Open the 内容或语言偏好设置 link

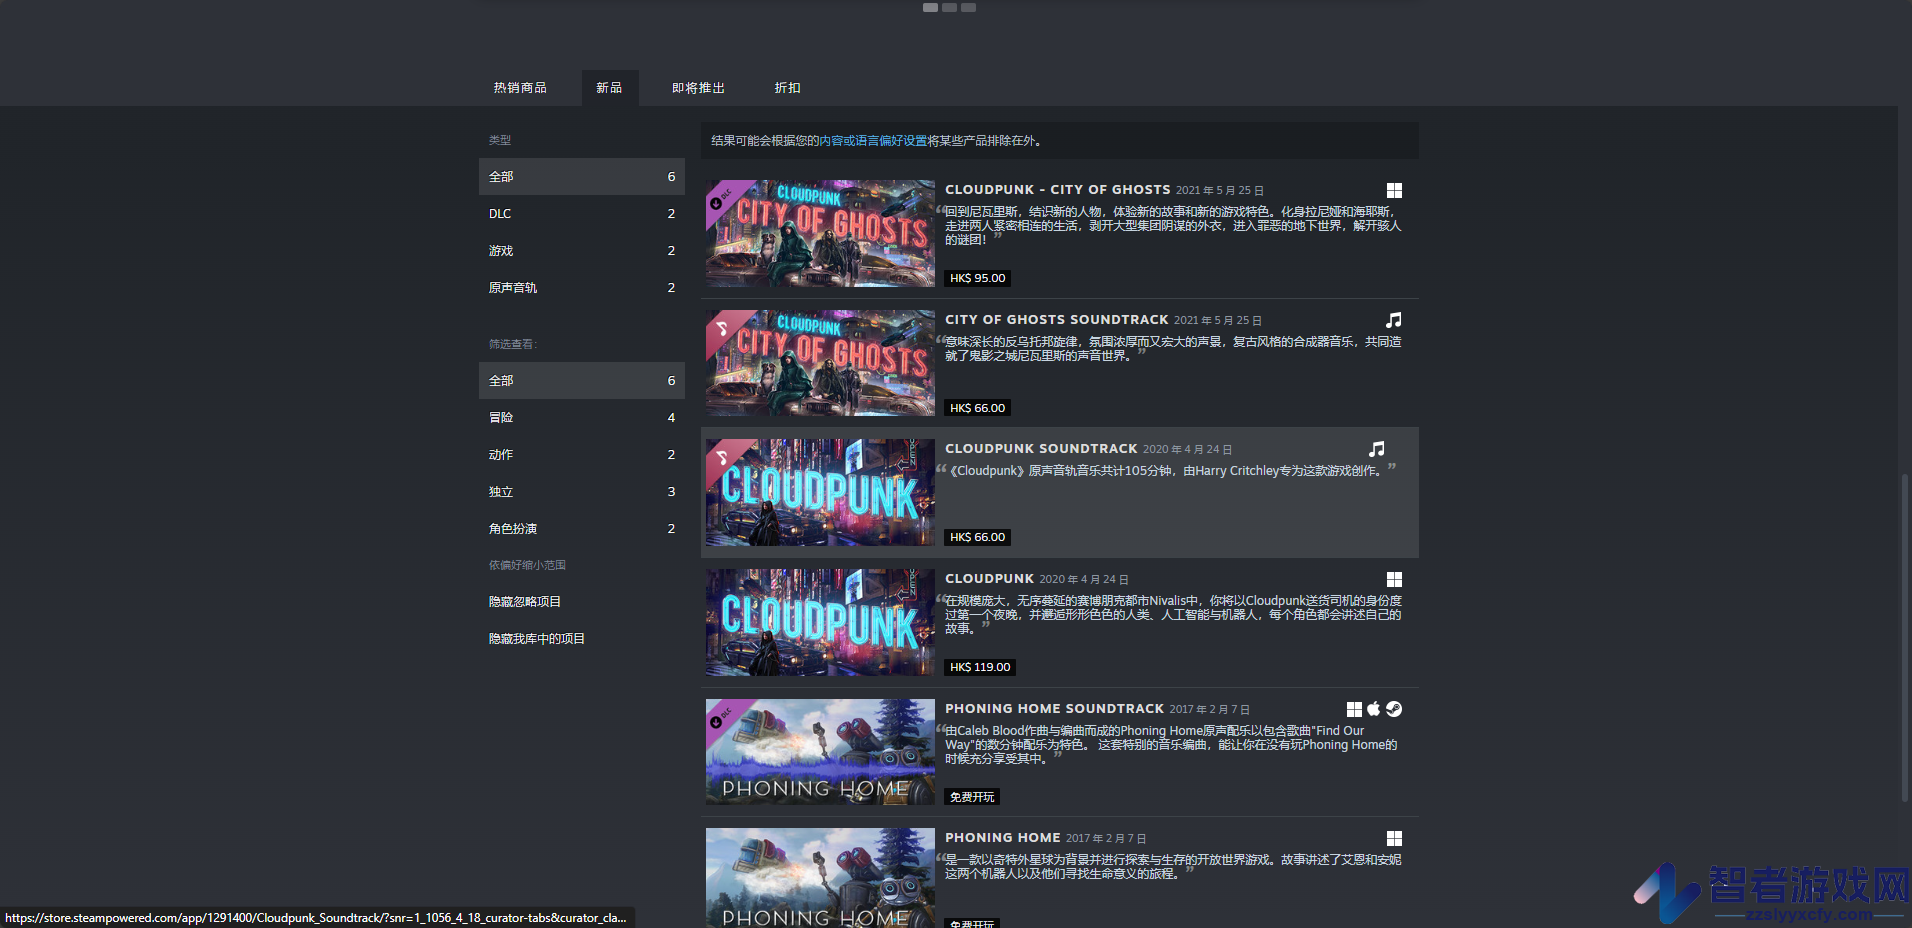(873, 141)
